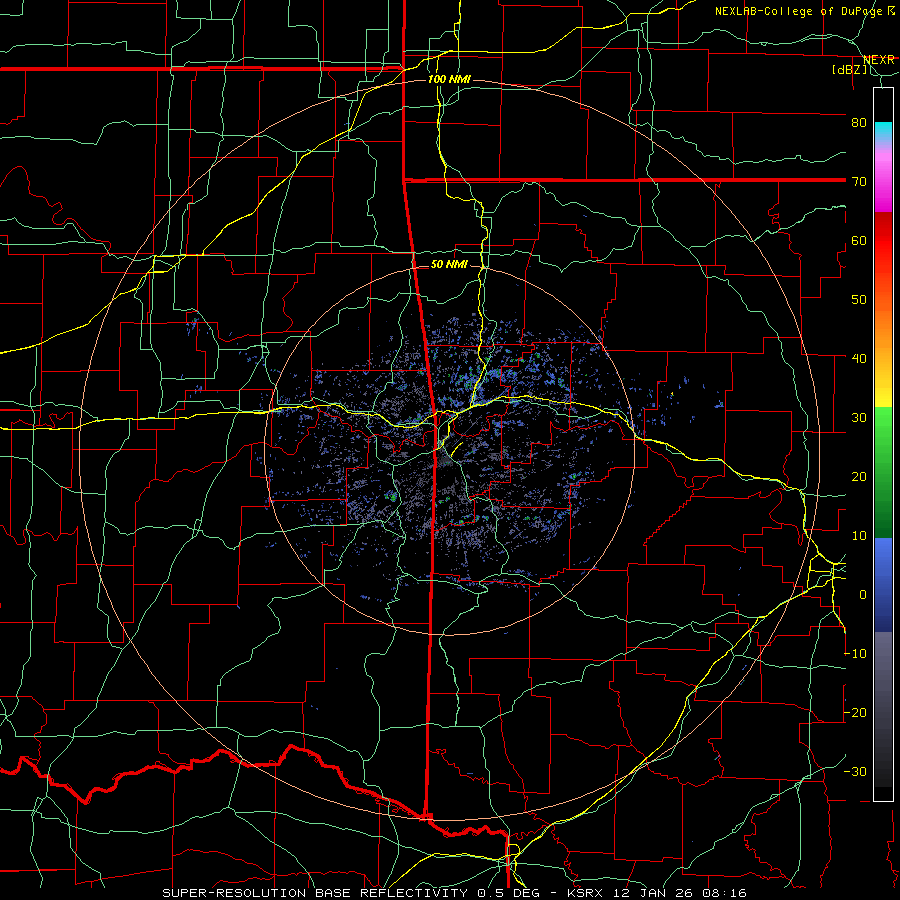Image resolution: width=900 pixels, height=900 pixels.
Task: Click the -10 value on the dBZ scale
Action: (855, 654)
